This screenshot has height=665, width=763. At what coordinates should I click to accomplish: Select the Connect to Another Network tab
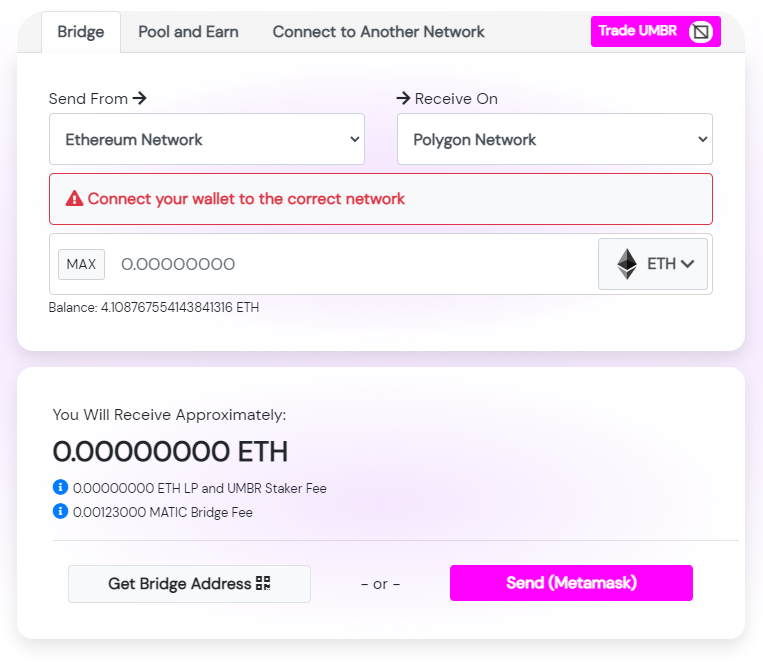(378, 32)
